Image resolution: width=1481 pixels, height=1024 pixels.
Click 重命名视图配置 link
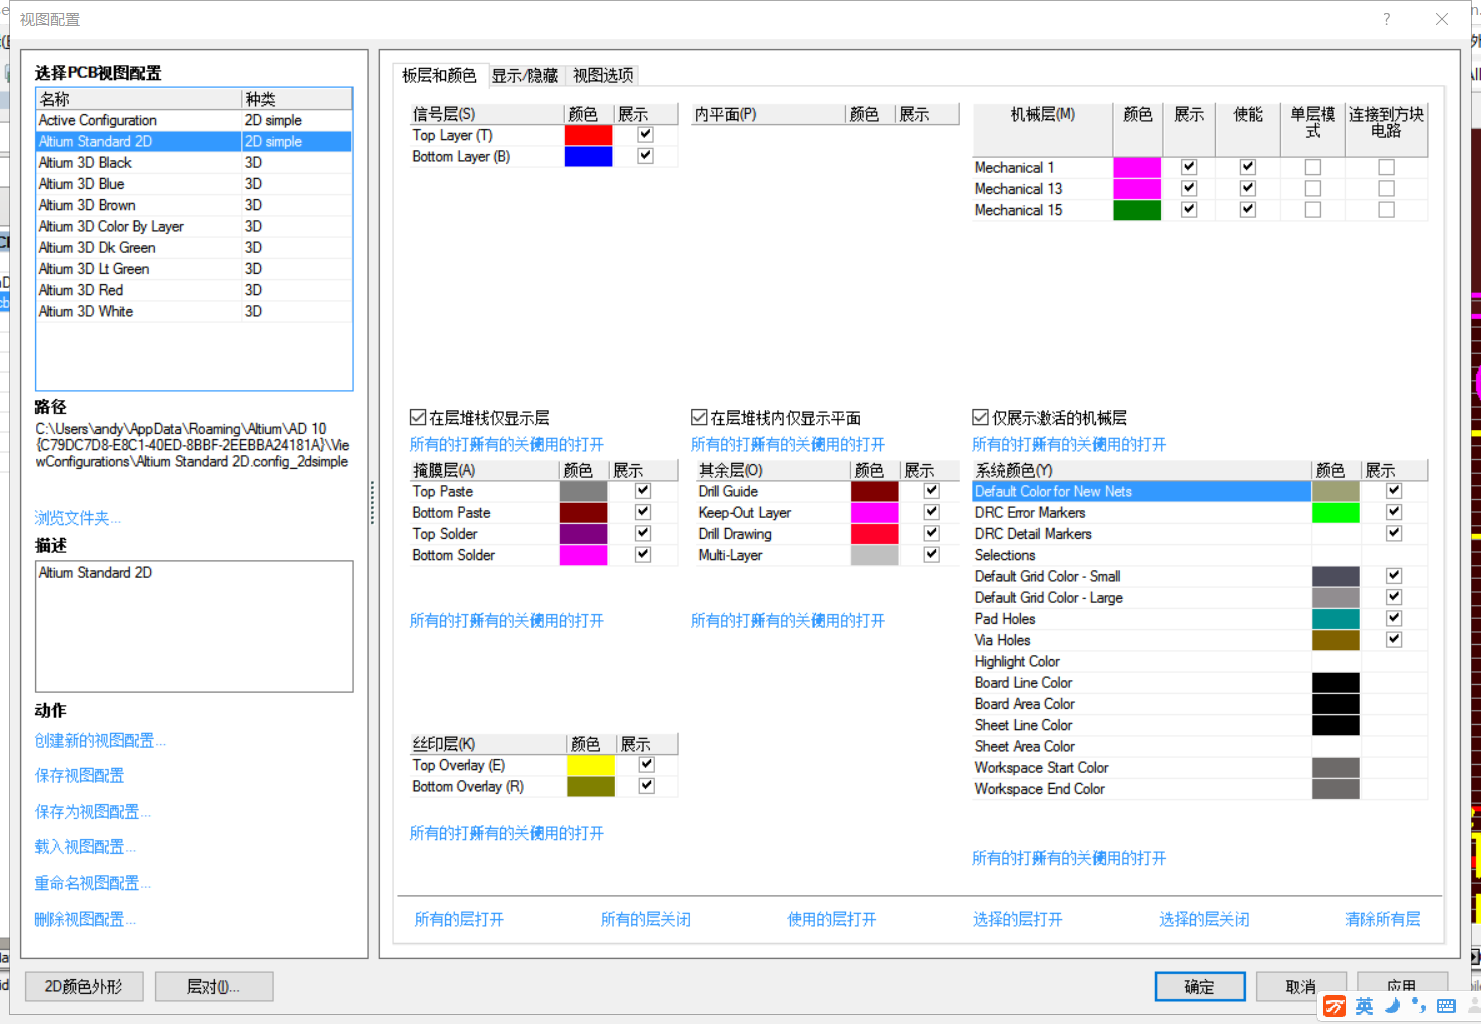[93, 884]
